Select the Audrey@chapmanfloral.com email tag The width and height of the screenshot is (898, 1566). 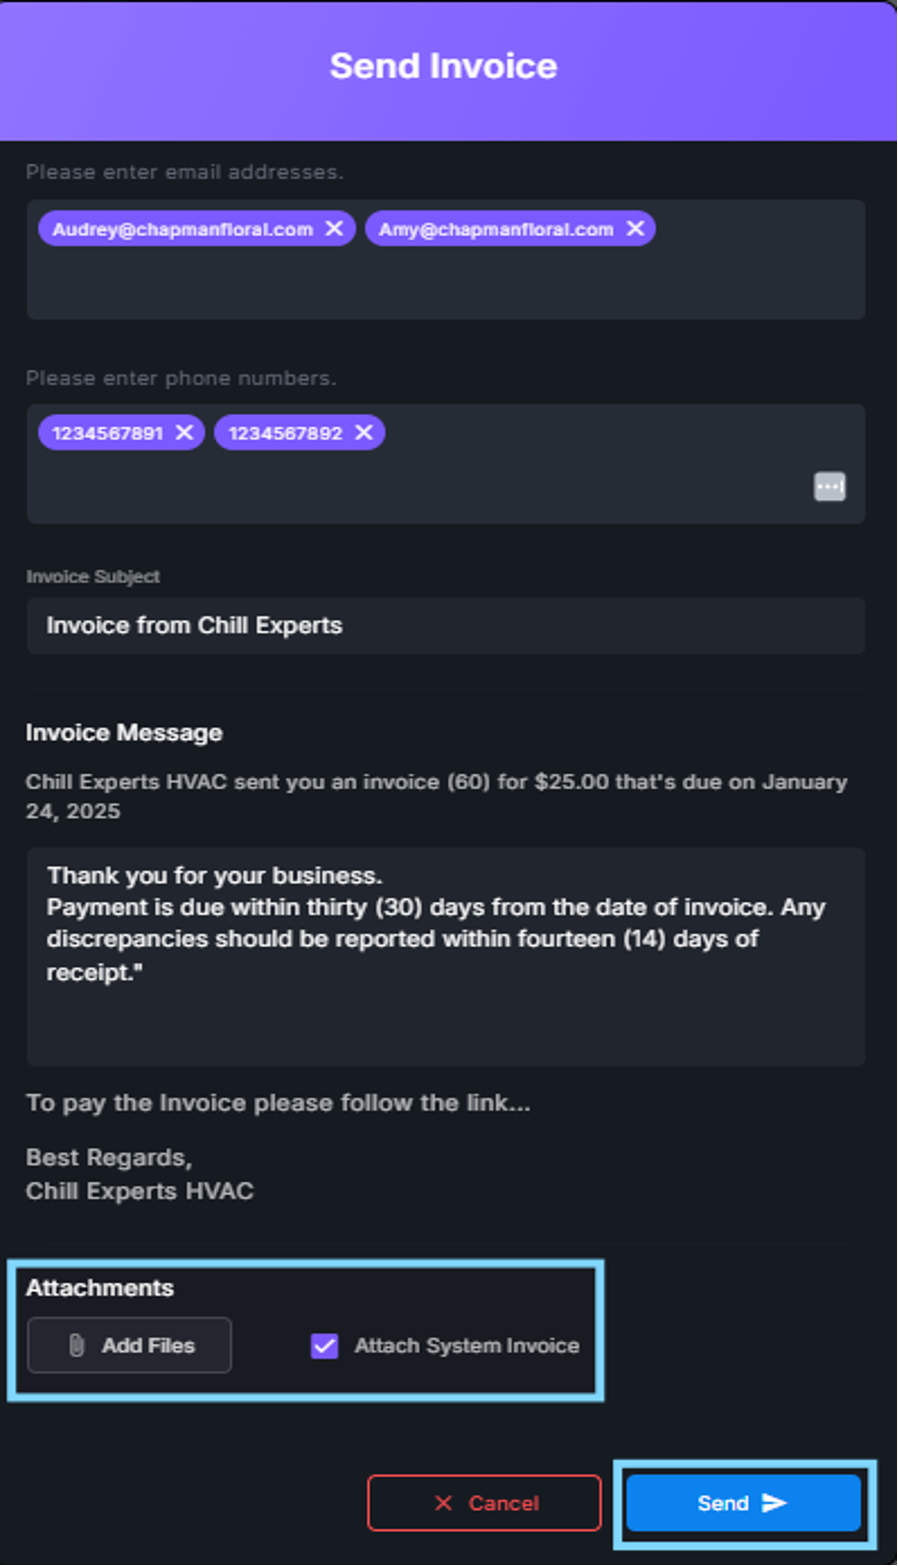pyautogui.click(x=182, y=229)
